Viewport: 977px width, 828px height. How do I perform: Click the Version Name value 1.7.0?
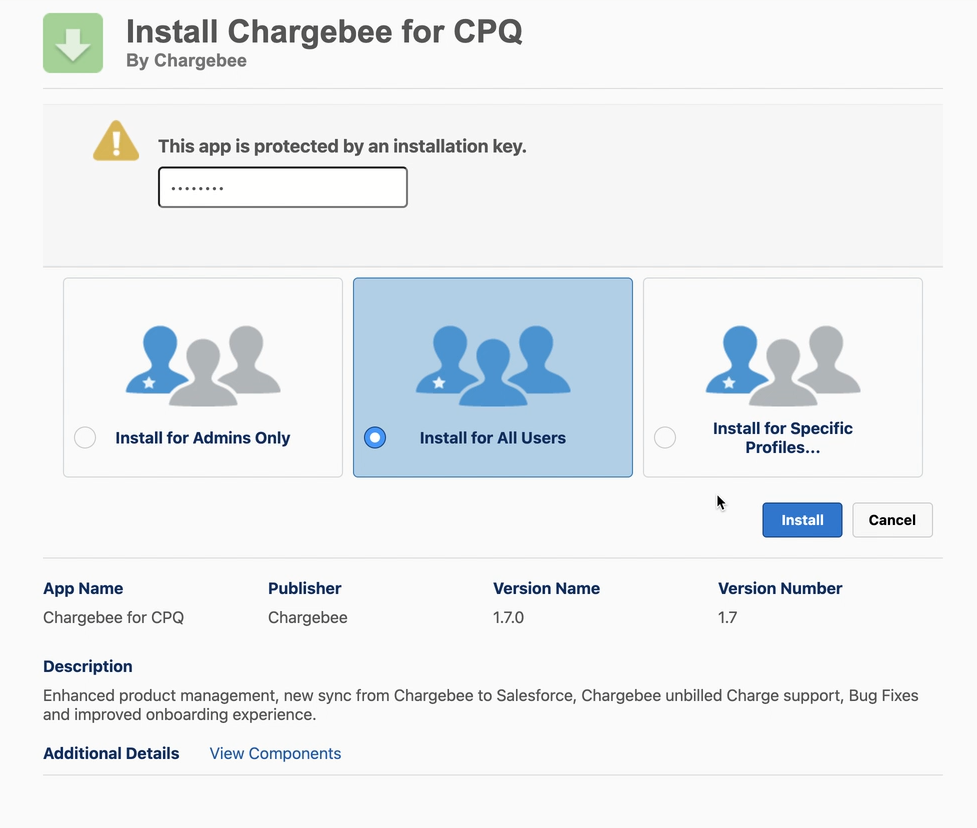point(508,618)
